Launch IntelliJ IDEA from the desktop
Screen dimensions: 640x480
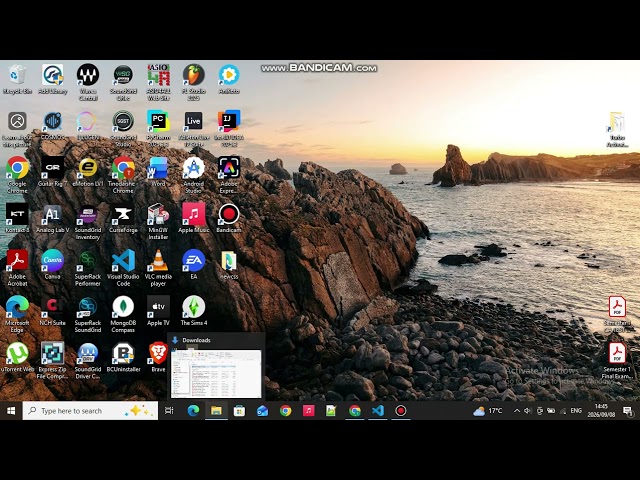tap(229, 129)
